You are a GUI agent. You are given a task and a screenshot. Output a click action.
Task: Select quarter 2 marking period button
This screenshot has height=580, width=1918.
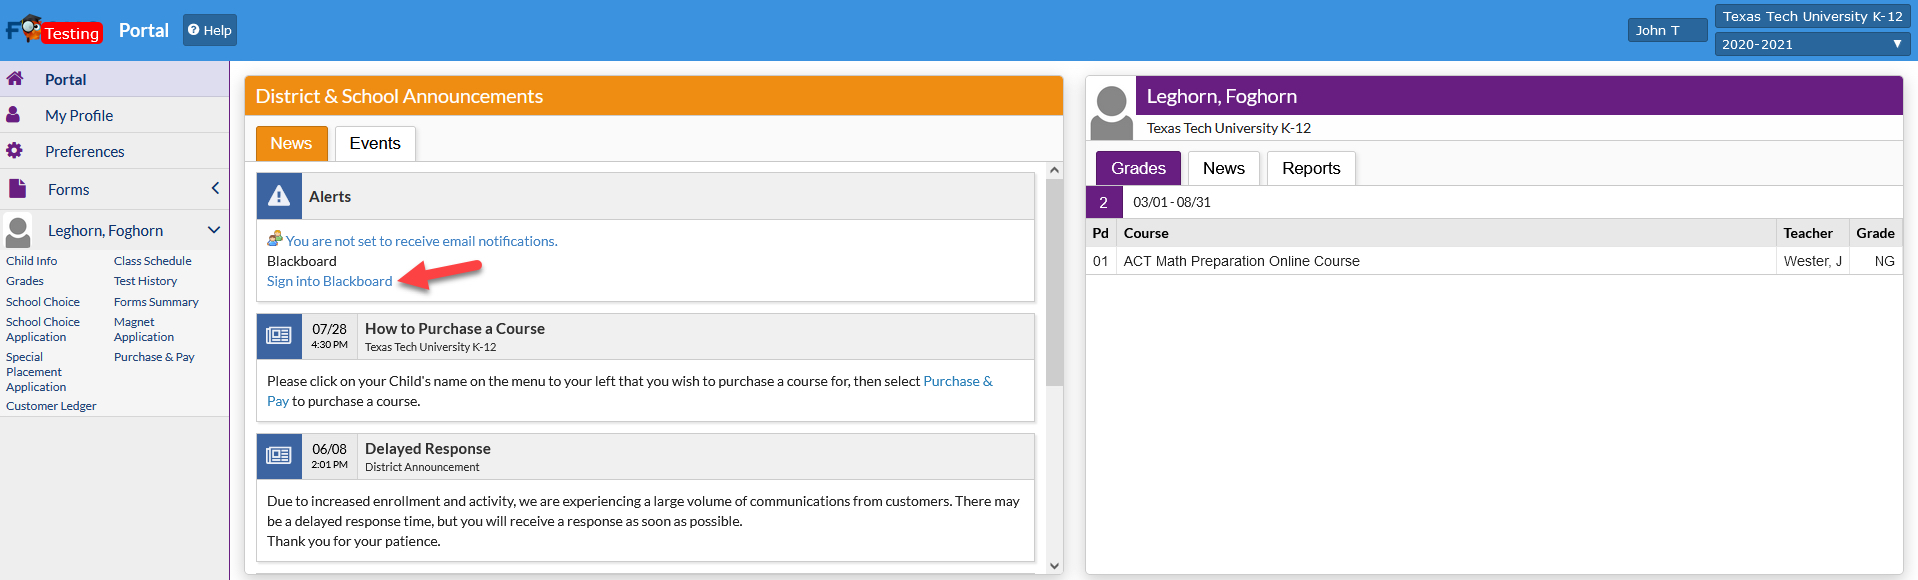point(1104,202)
